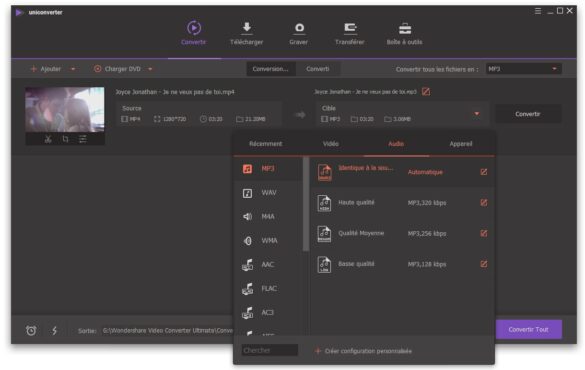The width and height of the screenshot is (585, 370).
Task: Switch to the Vidéo tab
Action: pyautogui.click(x=331, y=144)
